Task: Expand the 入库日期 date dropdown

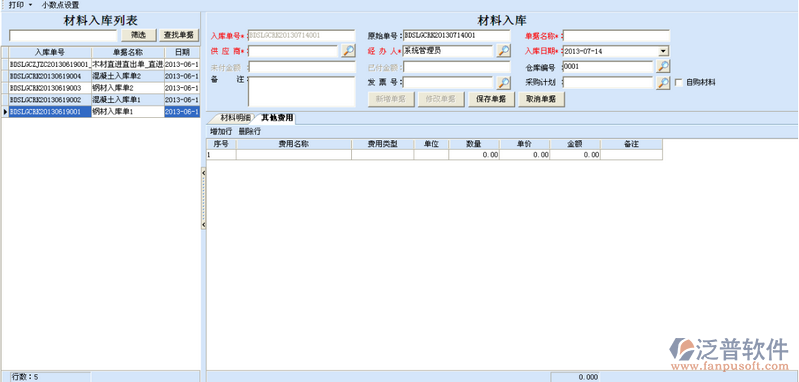Action: tap(663, 51)
